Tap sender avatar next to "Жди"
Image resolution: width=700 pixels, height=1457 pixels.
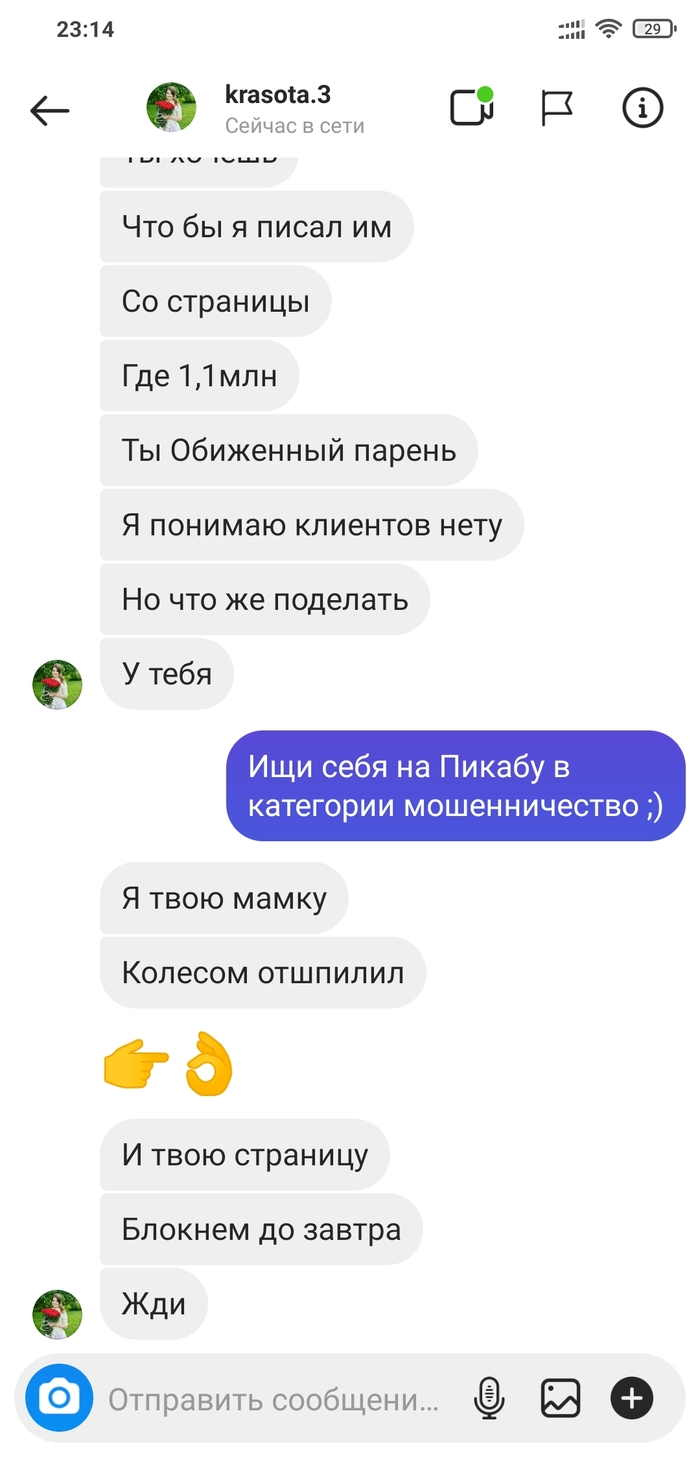(58, 1314)
